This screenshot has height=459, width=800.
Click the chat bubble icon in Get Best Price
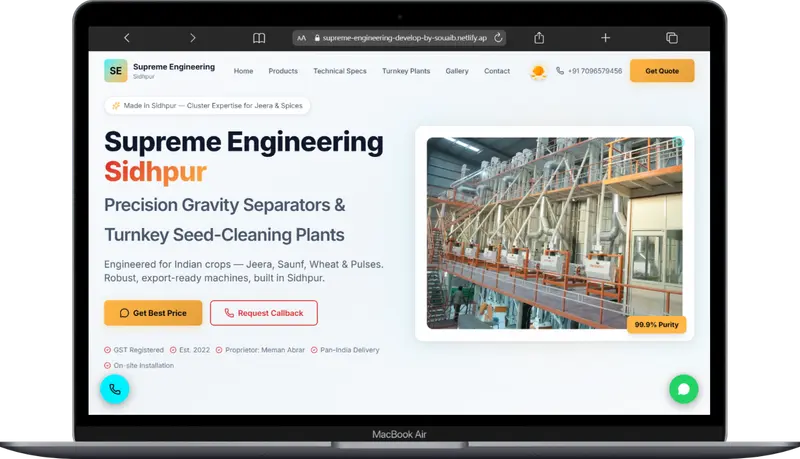click(124, 313)
